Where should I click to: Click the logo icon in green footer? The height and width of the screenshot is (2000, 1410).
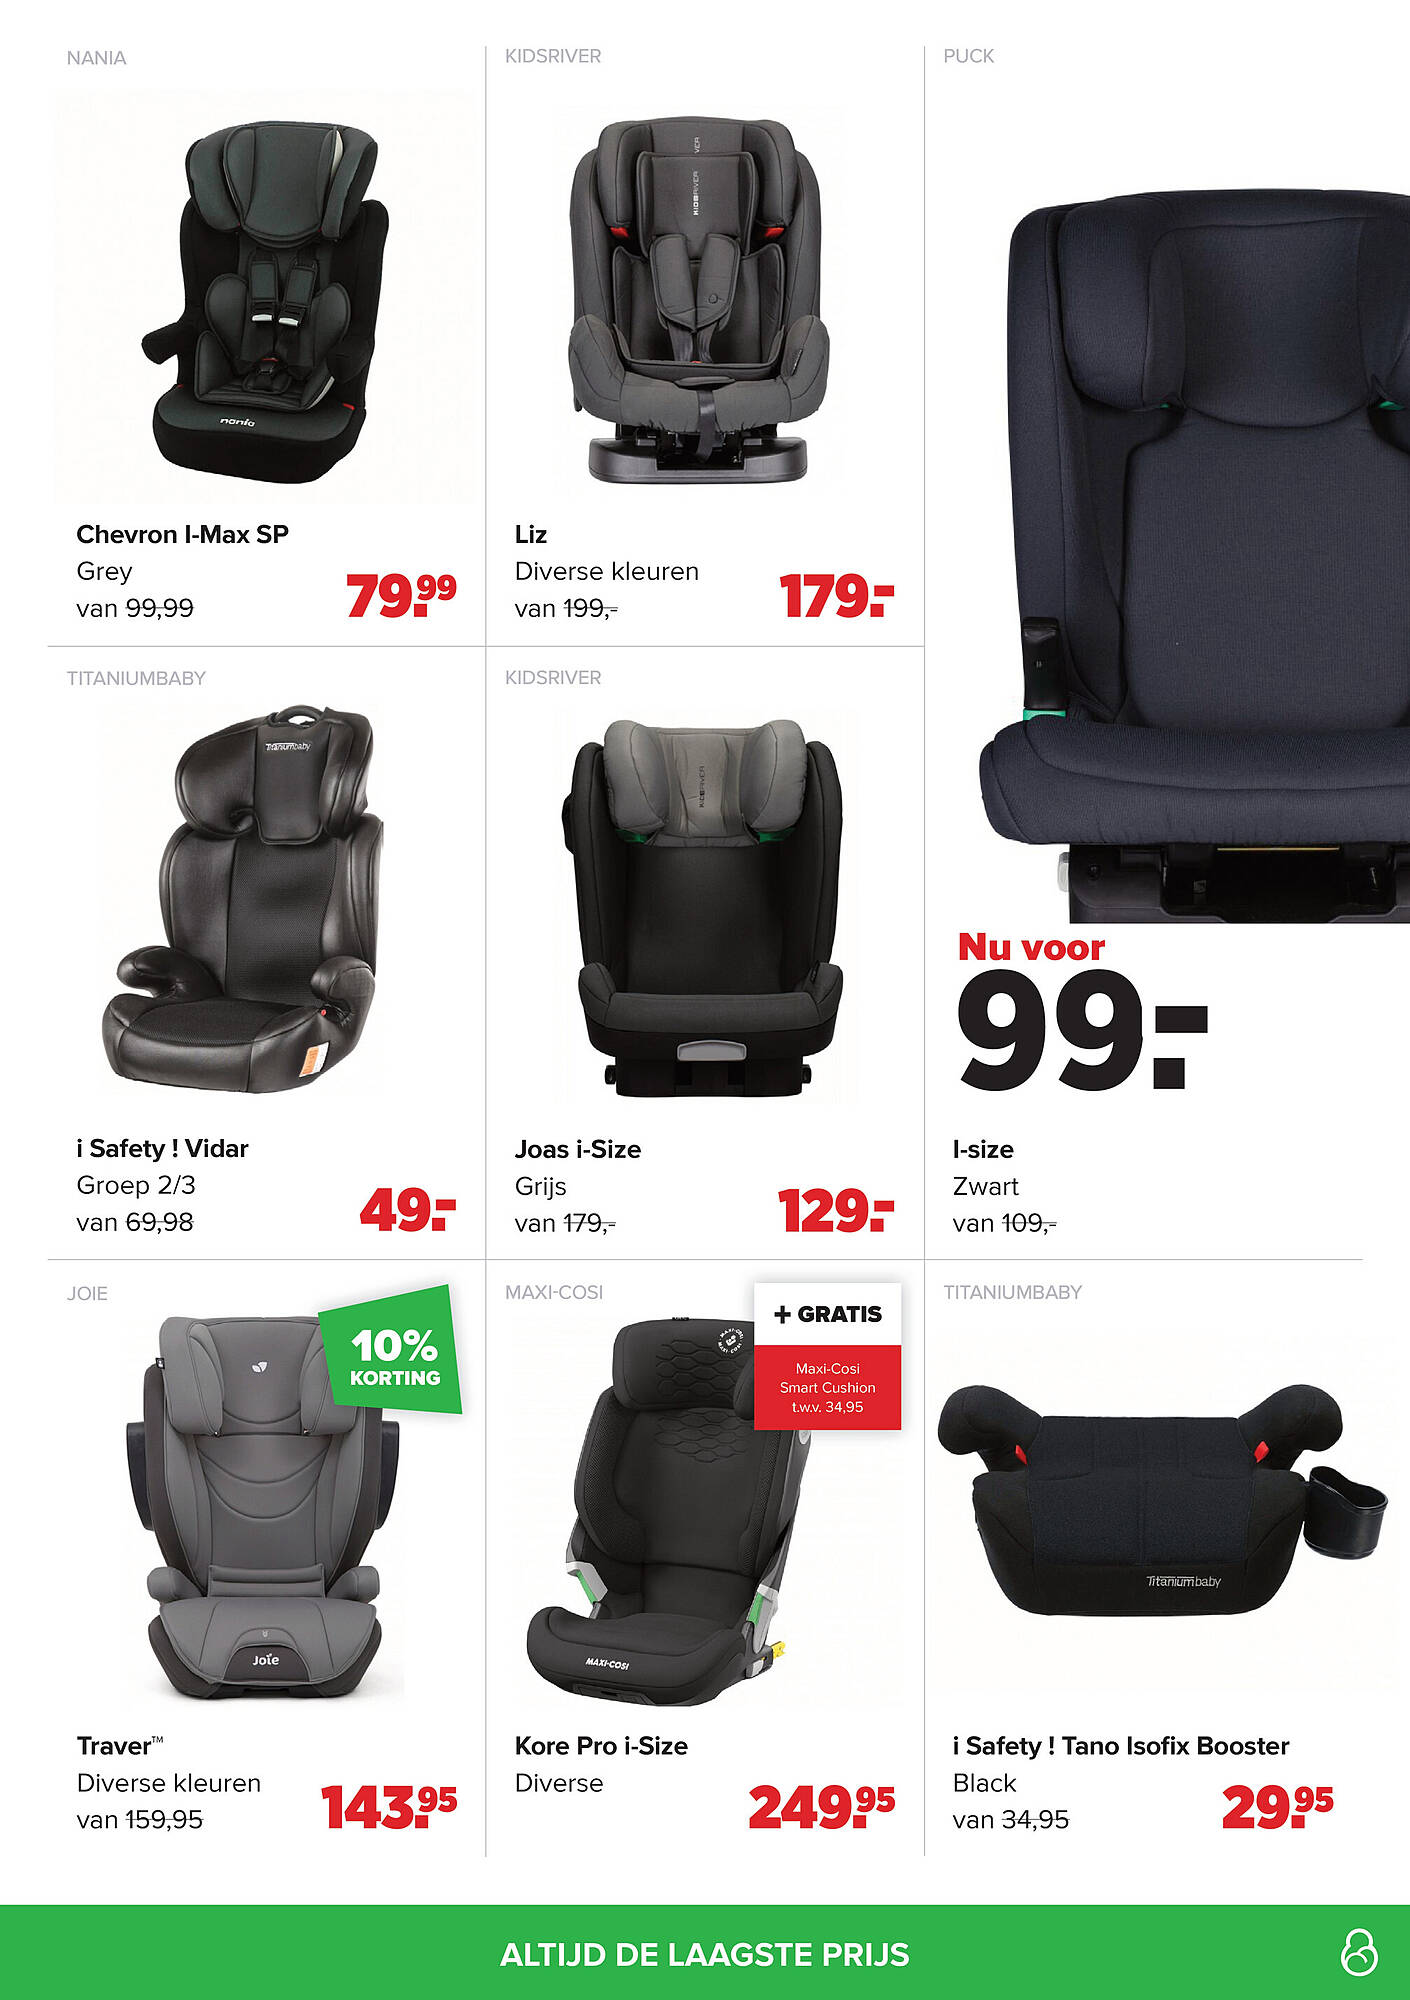[1359, 1953]
